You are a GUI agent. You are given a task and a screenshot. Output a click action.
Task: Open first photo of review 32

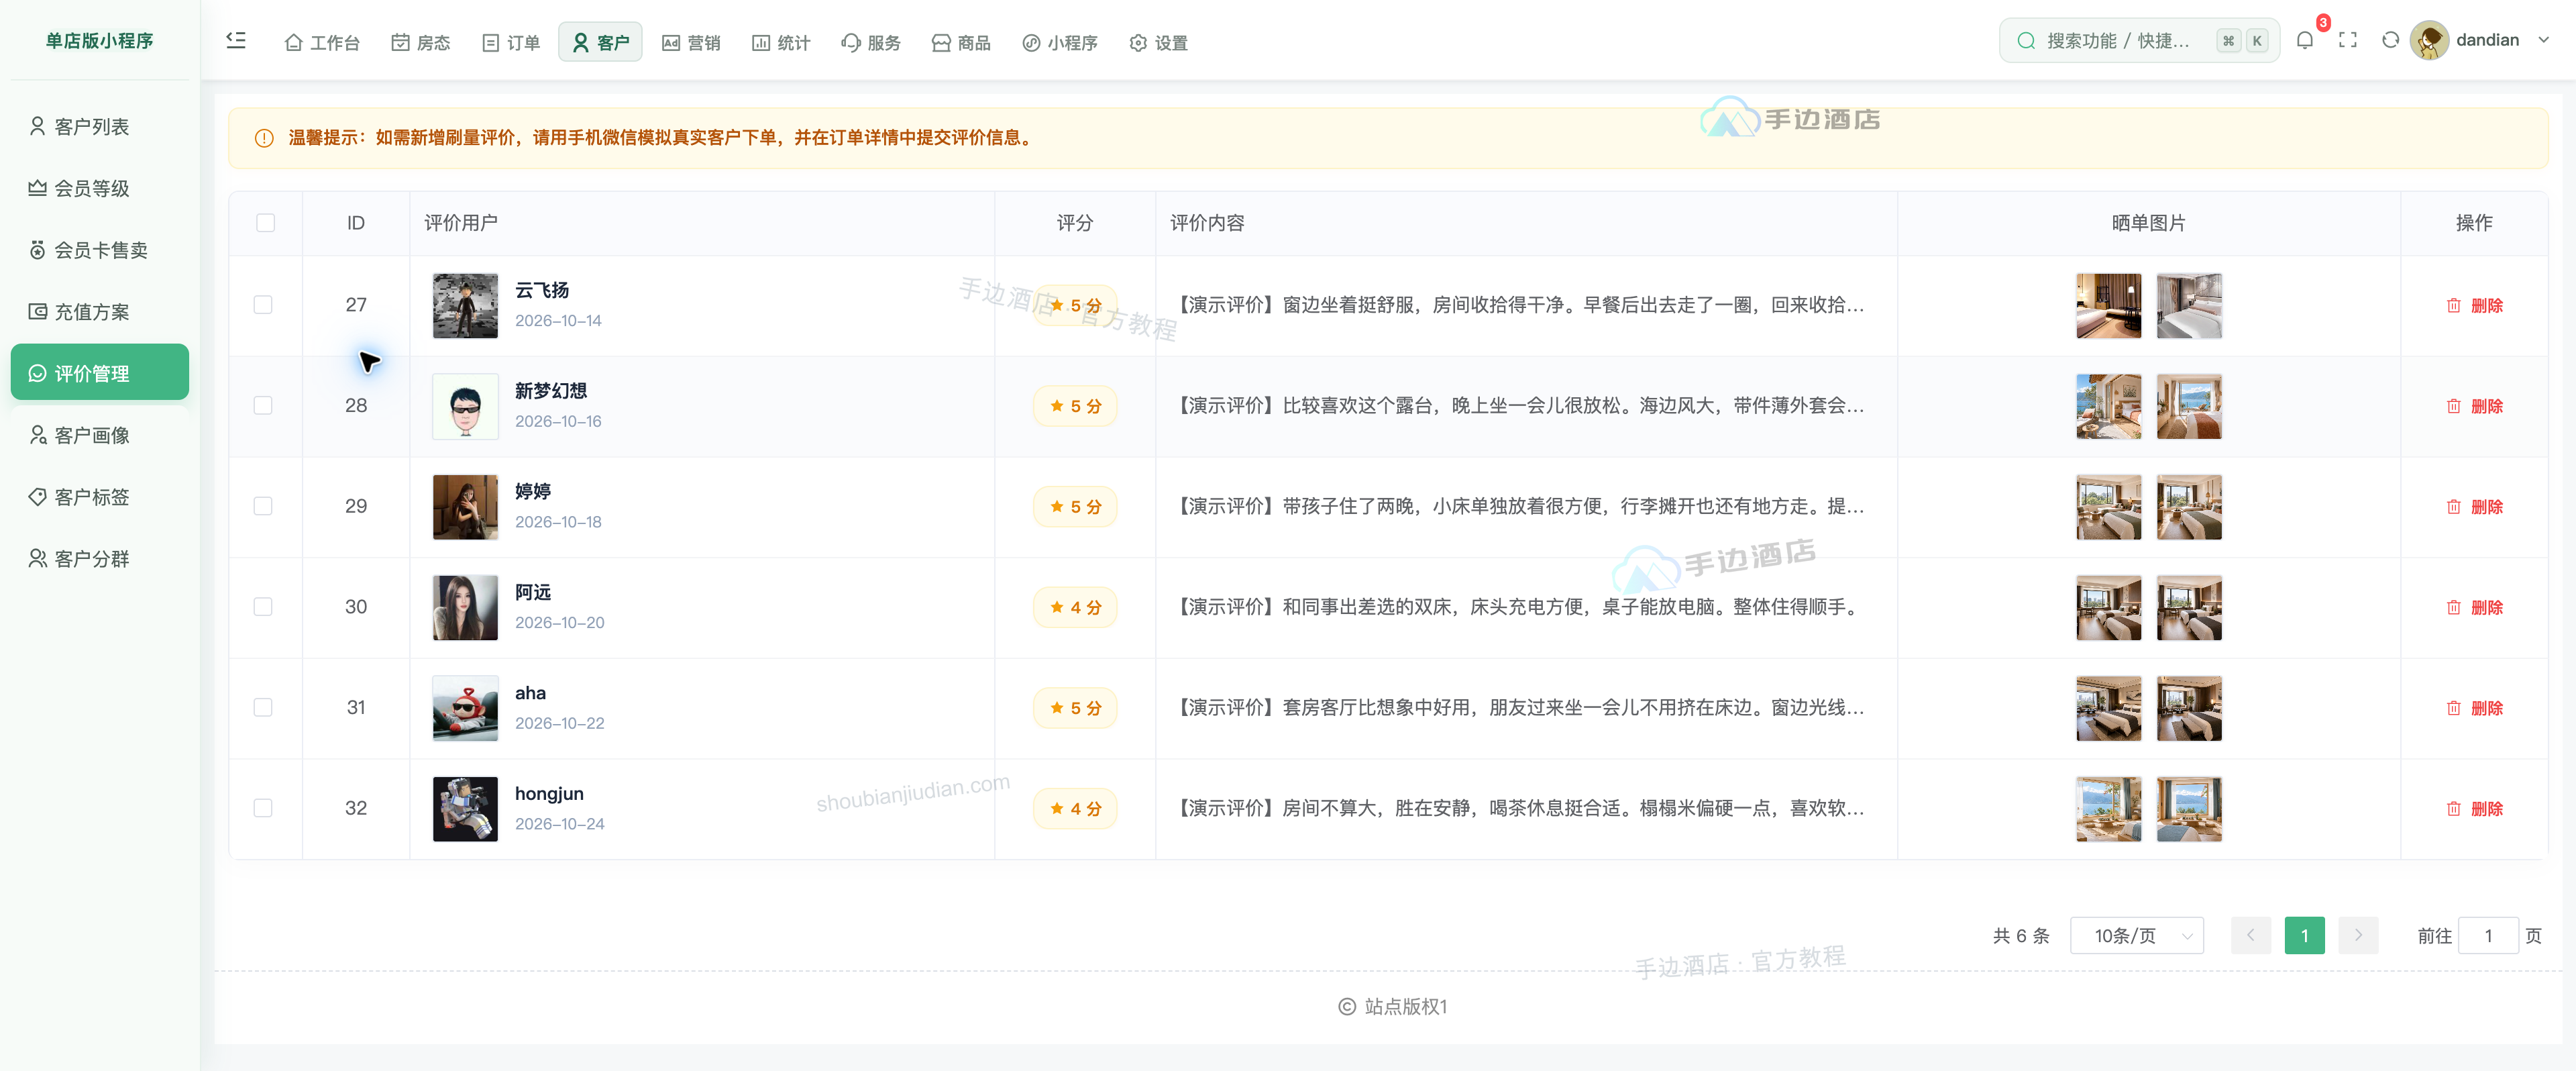(x=2108, y=809)
